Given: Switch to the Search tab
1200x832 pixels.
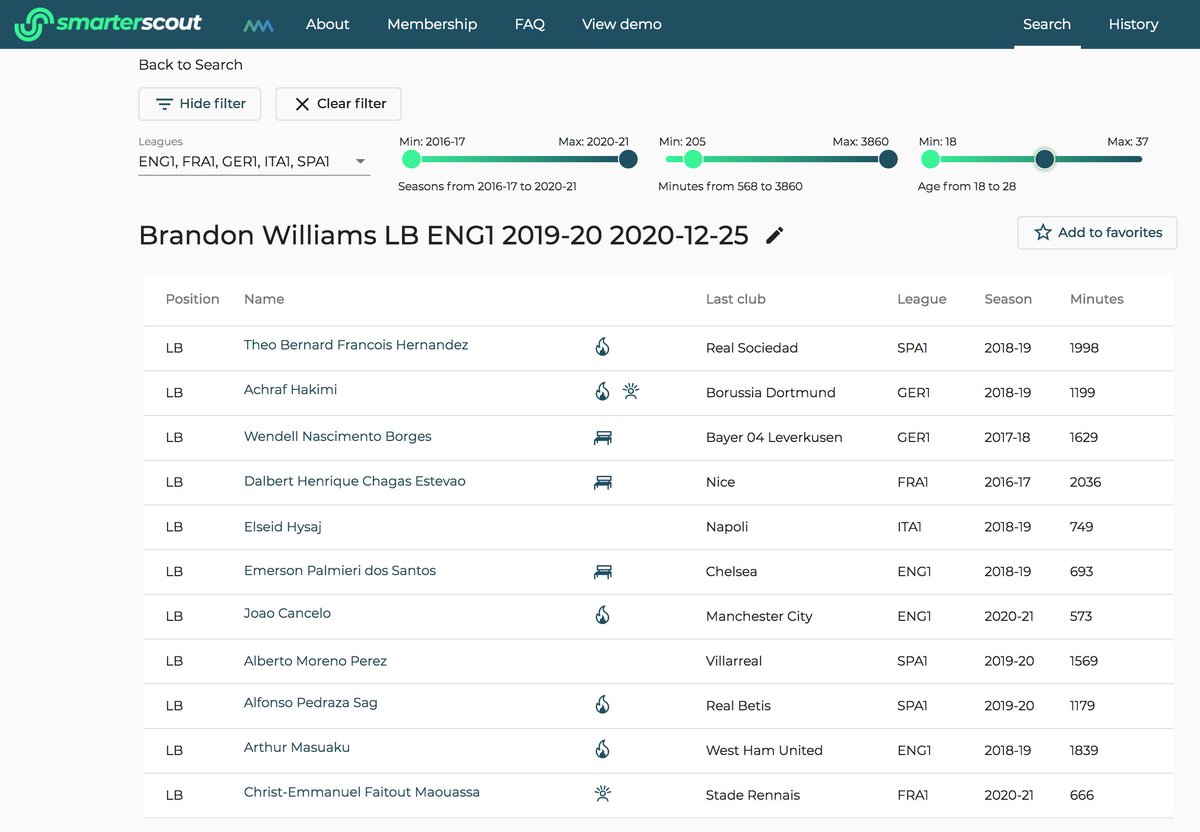Looking at the screenshot, I should click(1047, 24).
